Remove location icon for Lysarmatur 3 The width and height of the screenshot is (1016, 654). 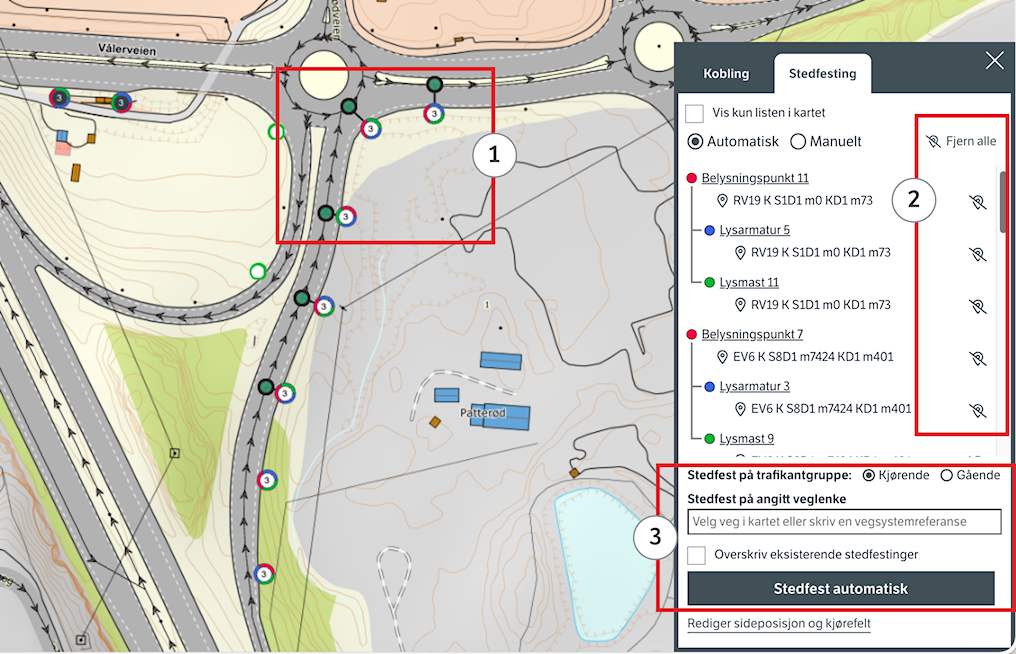coord(977,410)
